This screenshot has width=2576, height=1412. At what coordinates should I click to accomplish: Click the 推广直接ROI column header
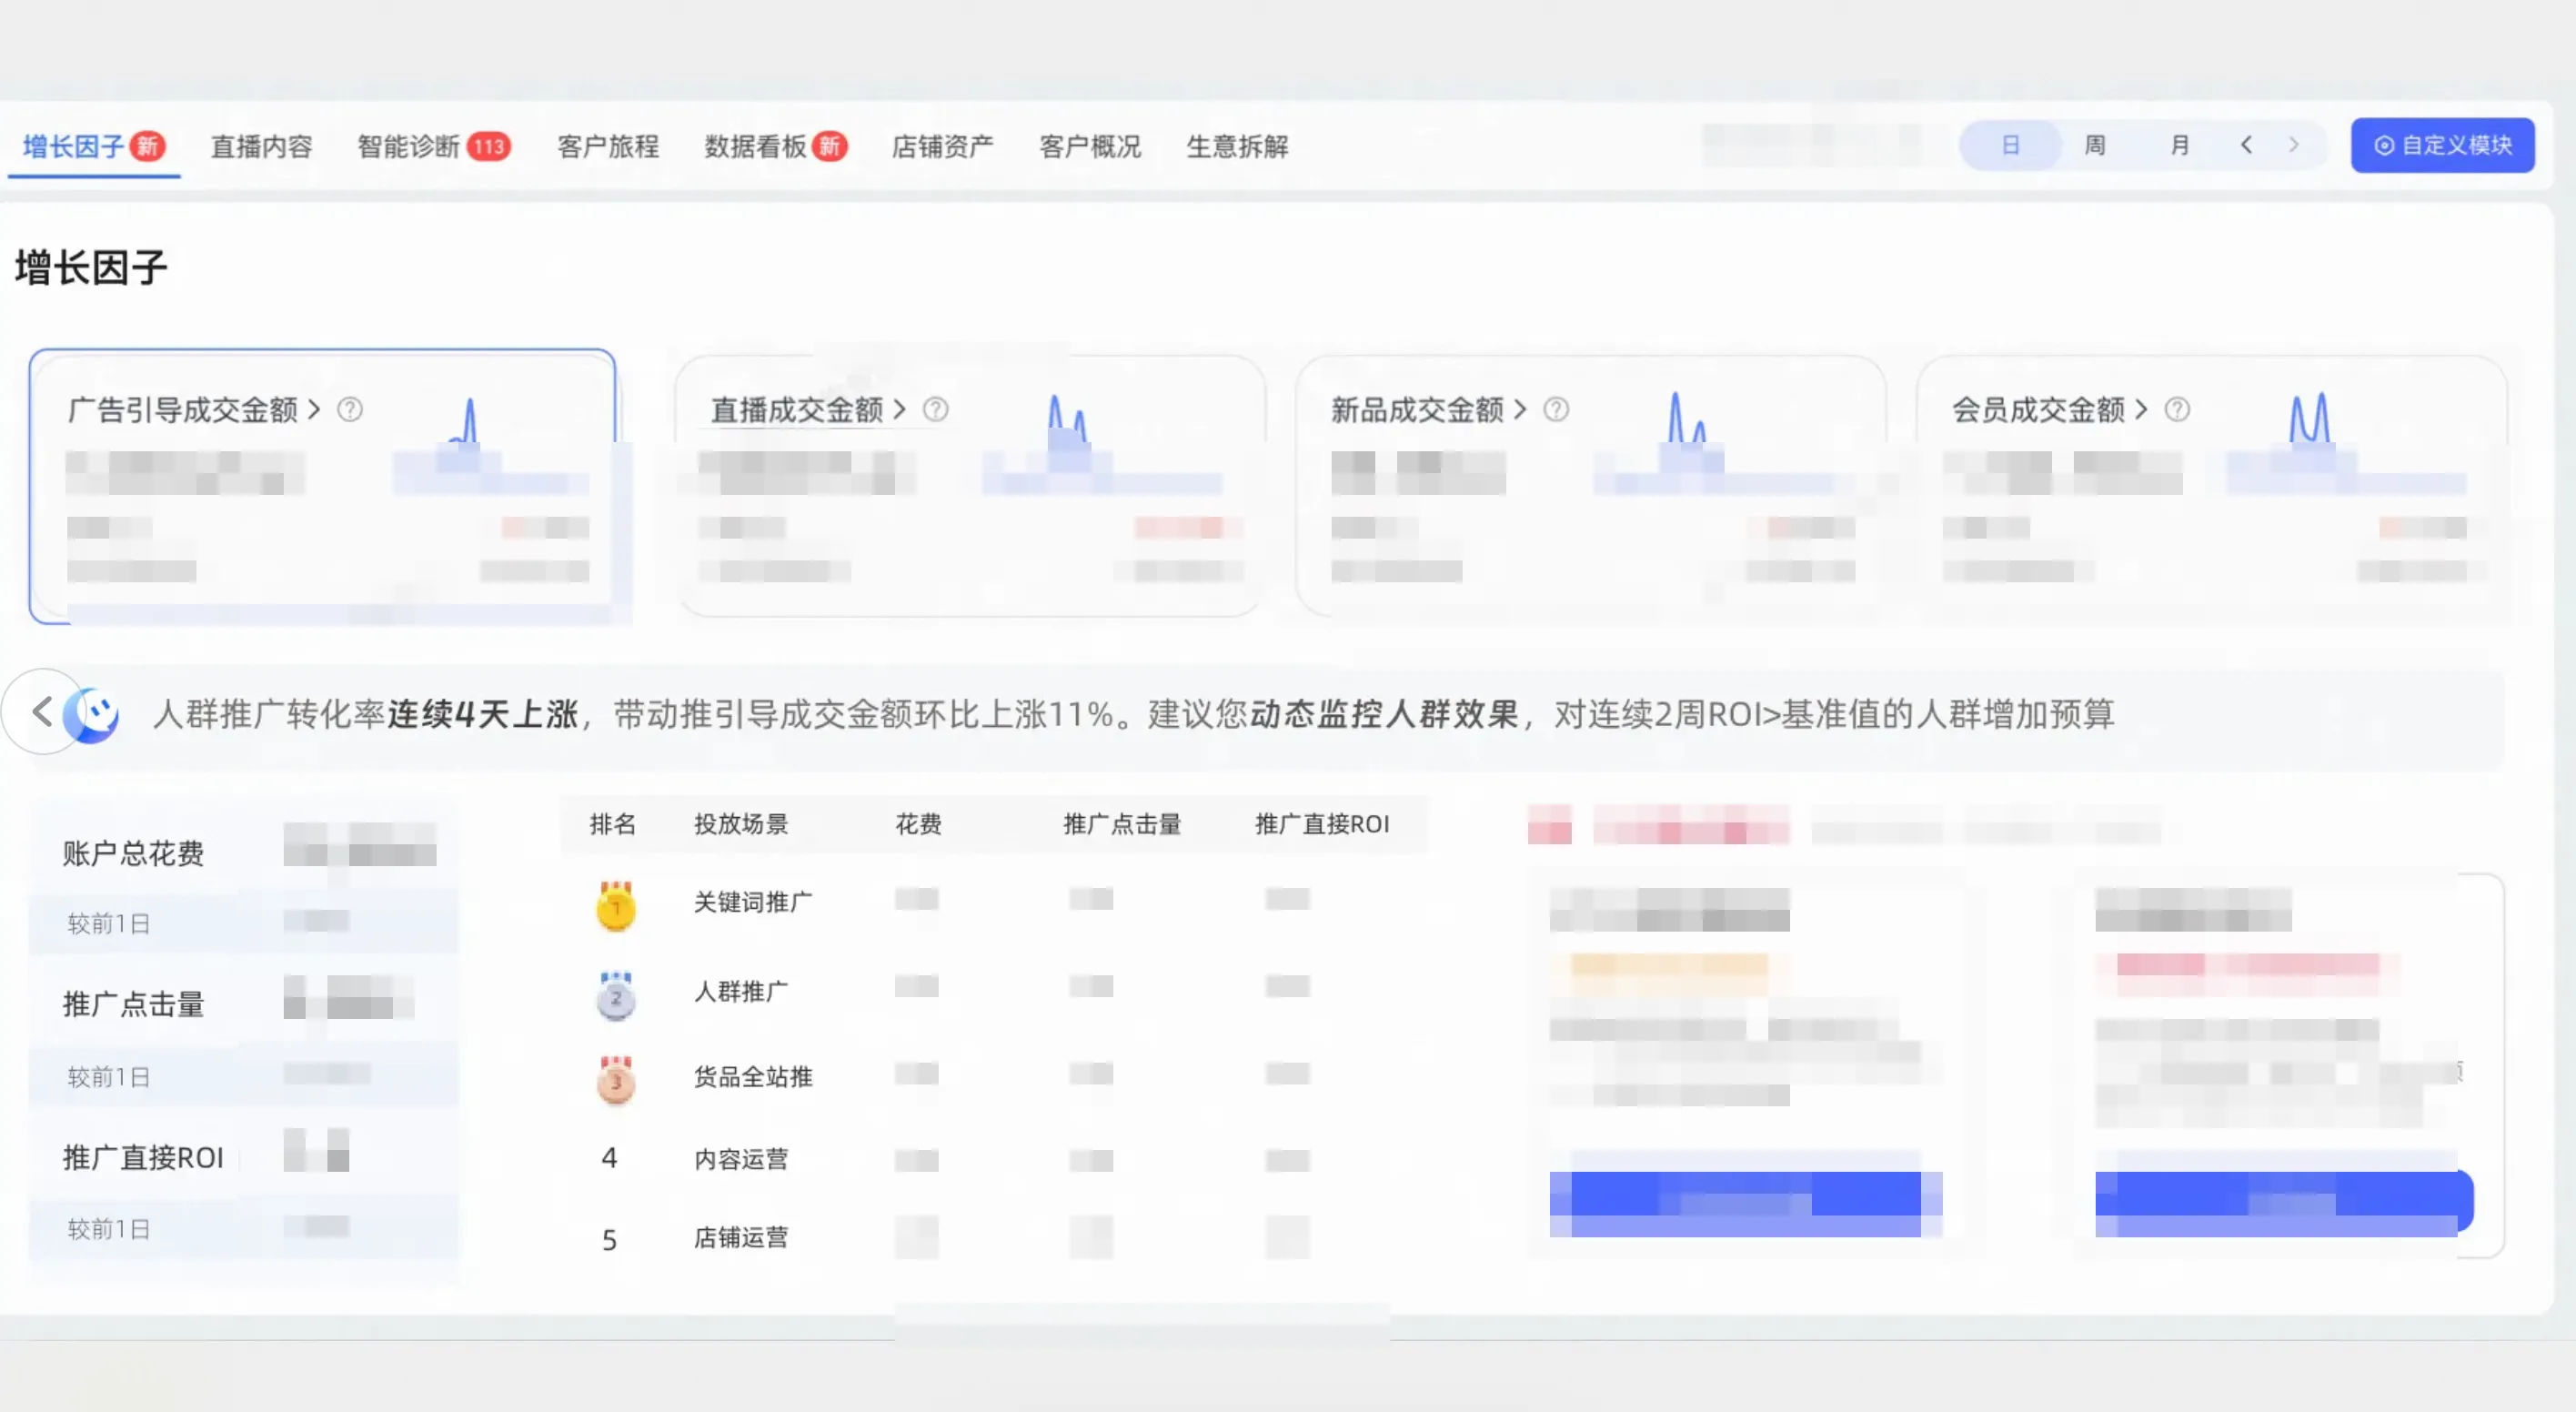(x=1322, y=824)
